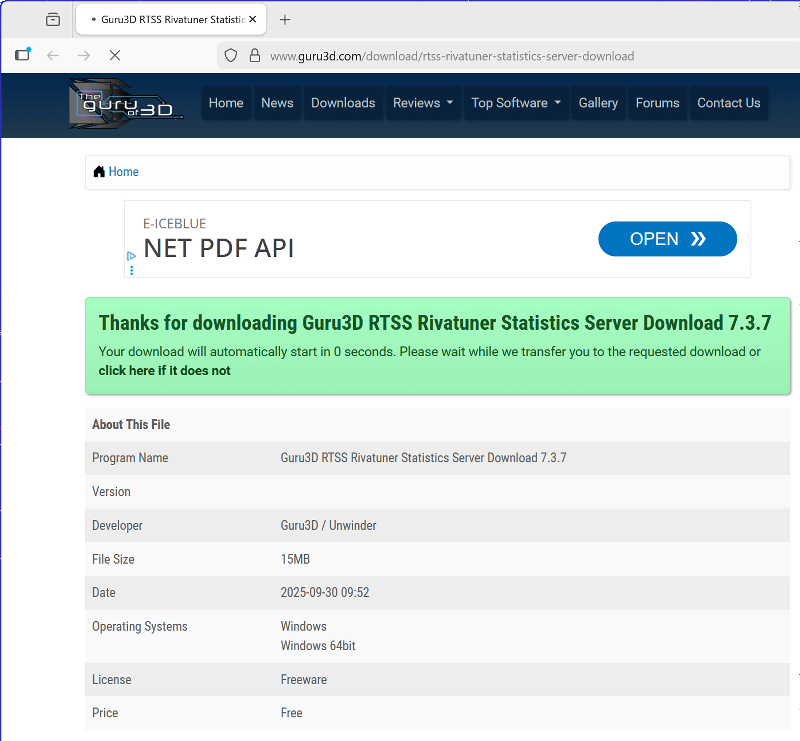Click the AdChoices triangle icon on the ad

(131, 256)
